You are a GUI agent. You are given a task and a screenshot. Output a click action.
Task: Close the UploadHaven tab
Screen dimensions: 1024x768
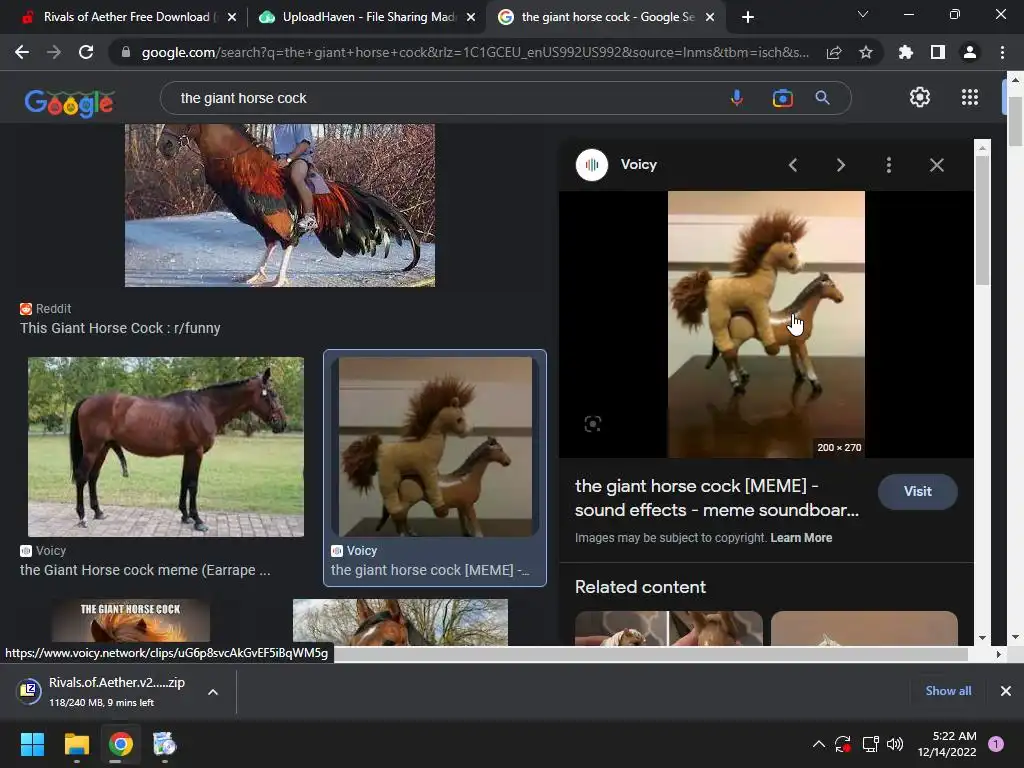[471, 17]
